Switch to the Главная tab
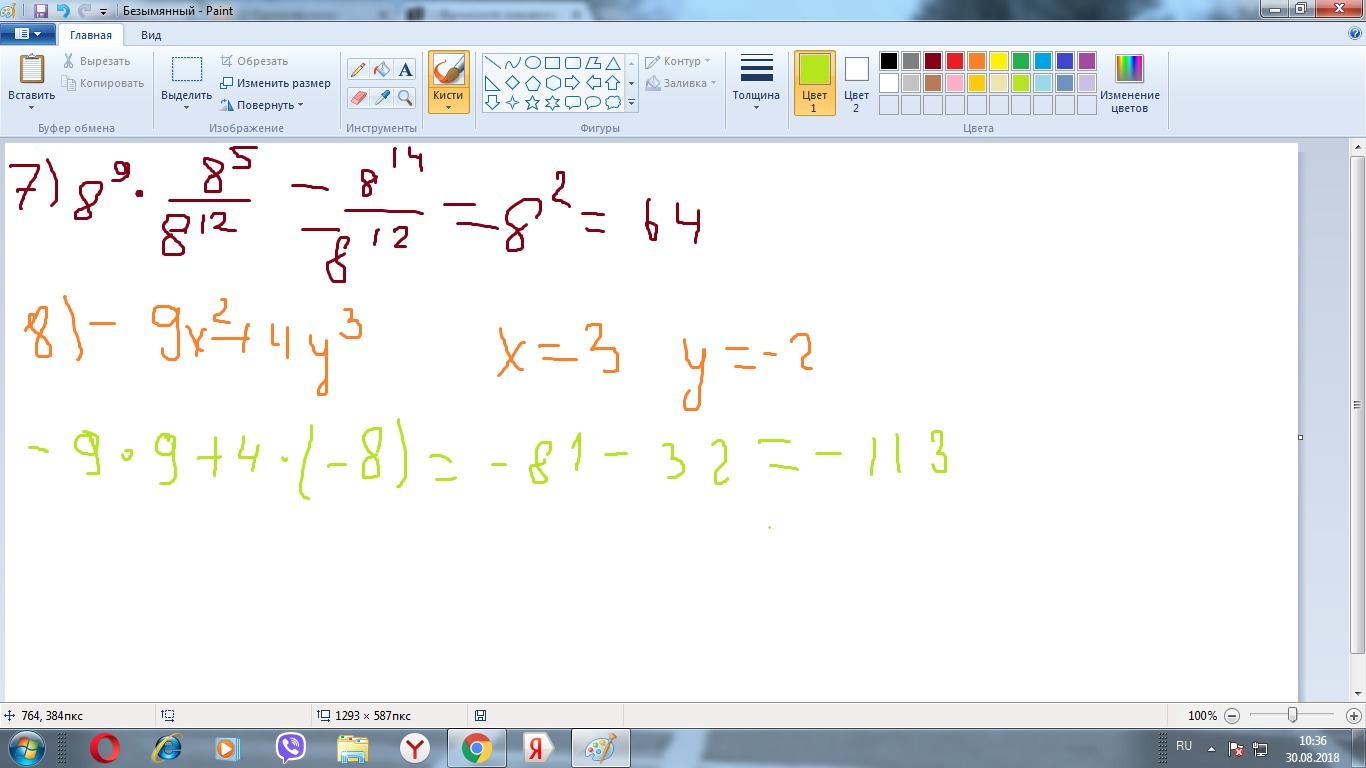Screen dimensions: 1366x768 (91, 35)
